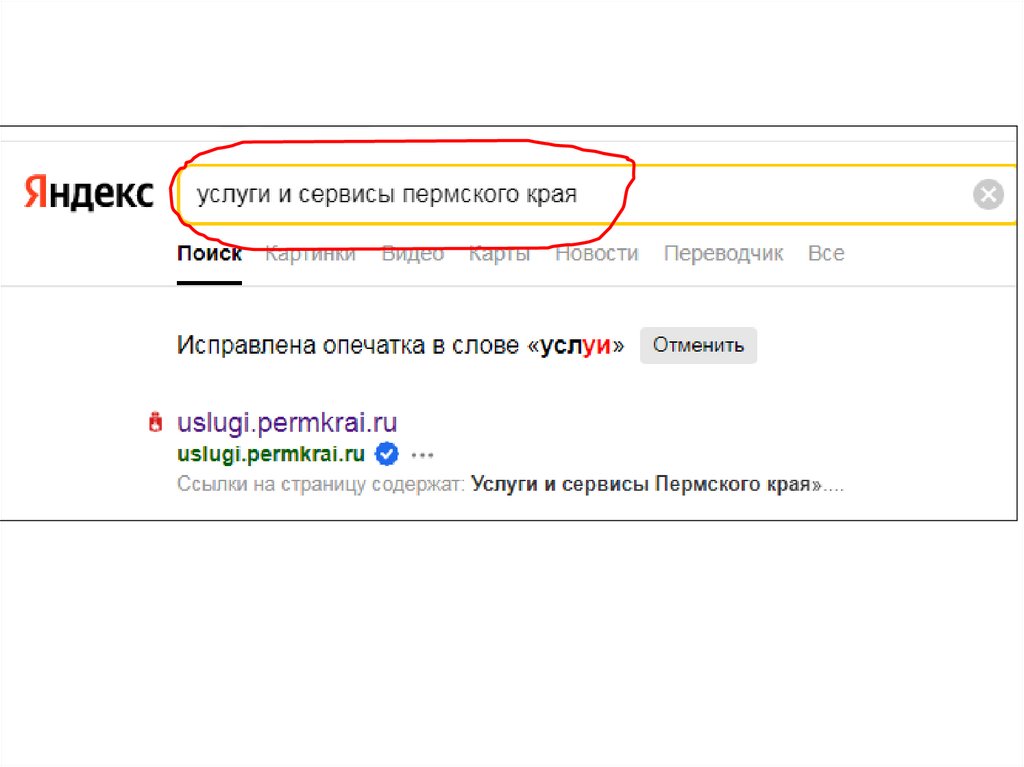The image size is (1024, 767).
Task: Clear the search field with the X icon
Action: point(988,194)
